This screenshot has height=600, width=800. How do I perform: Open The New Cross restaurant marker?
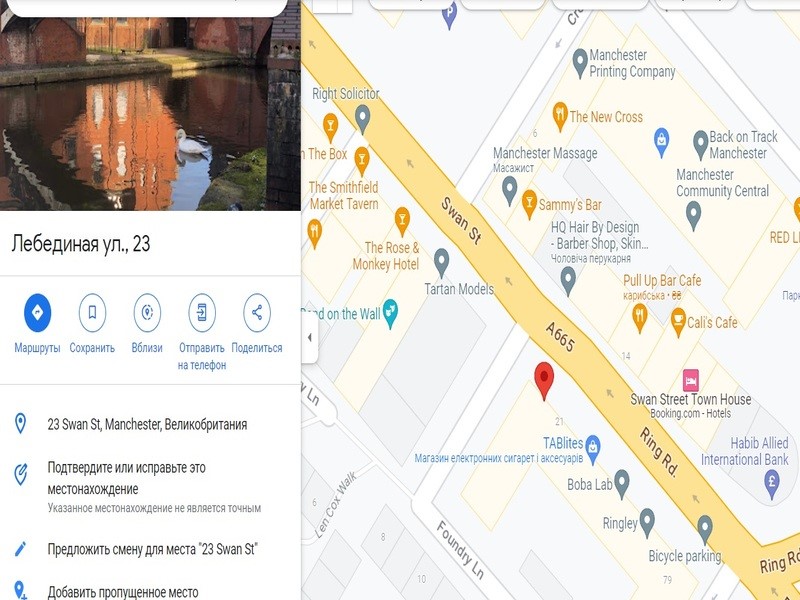(560, 116)
